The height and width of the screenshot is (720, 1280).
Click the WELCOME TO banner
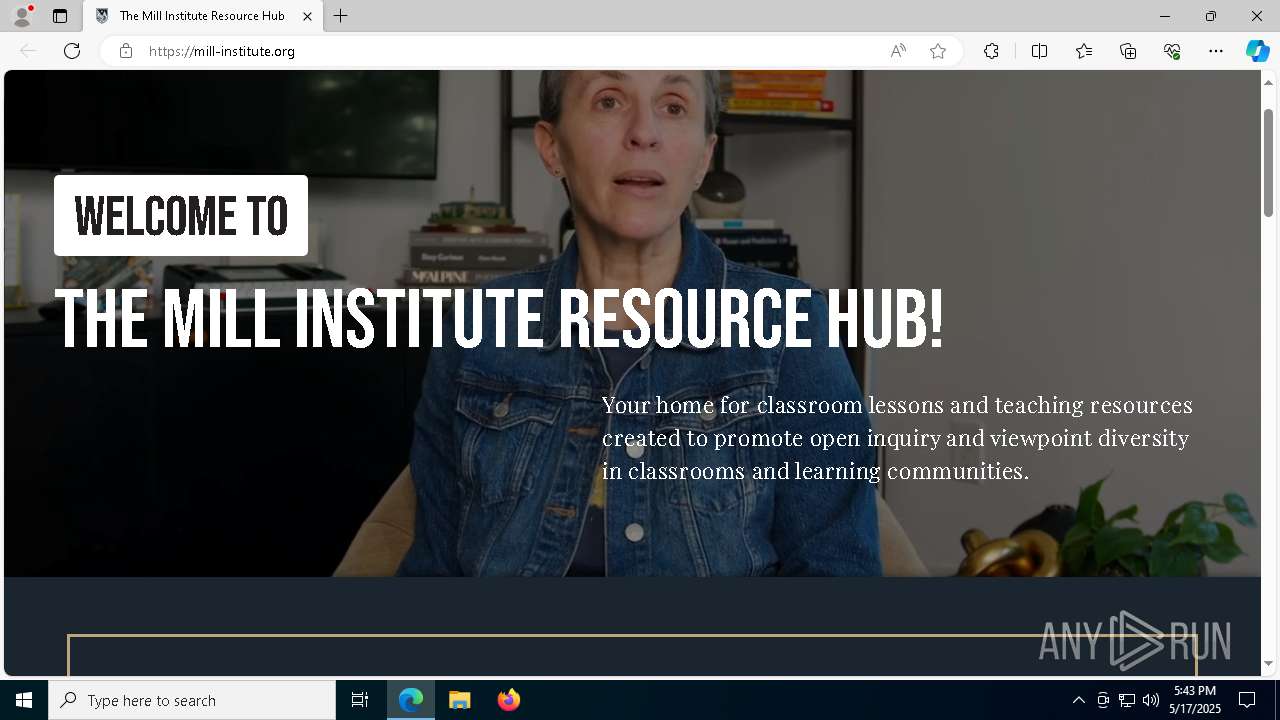[181, 216]
